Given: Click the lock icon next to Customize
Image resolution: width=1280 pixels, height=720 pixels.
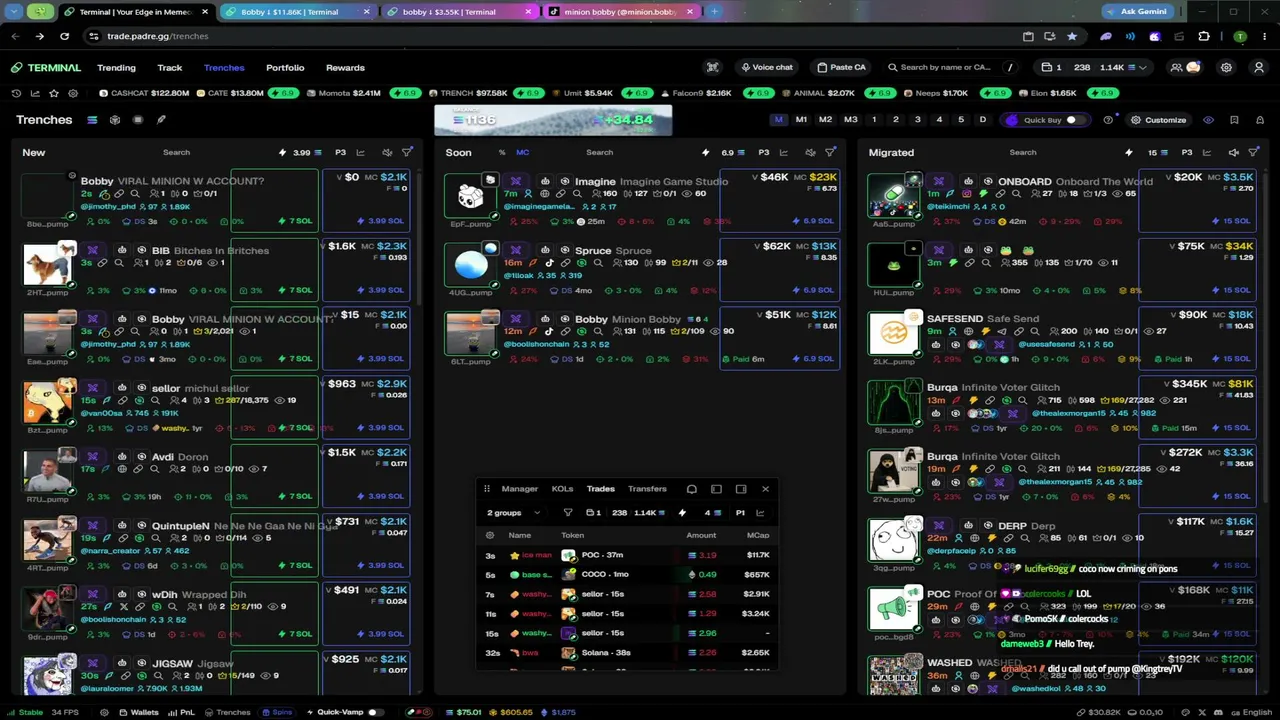Looking at the screenshot, I should (x=1258, y=120).
